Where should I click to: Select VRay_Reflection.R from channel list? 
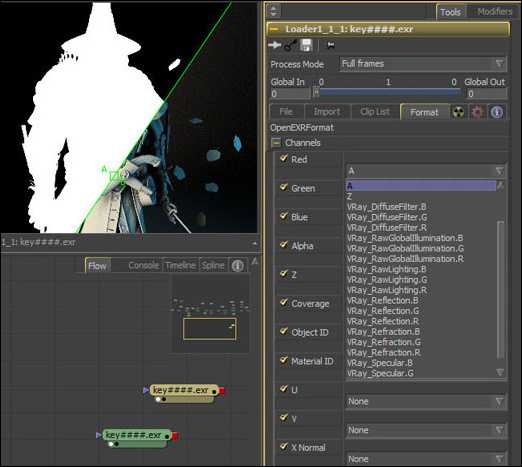click(383, 321)
